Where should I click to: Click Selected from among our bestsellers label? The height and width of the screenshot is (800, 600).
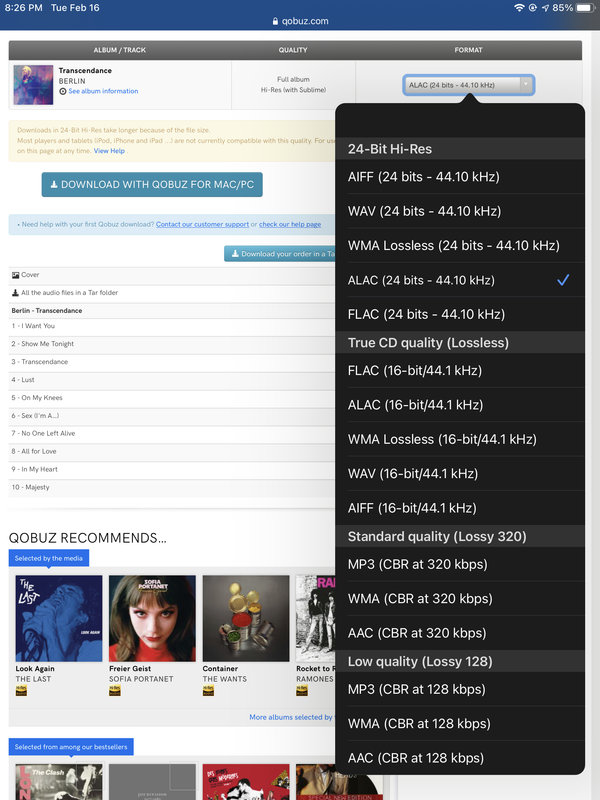click(x=71, y=747)
